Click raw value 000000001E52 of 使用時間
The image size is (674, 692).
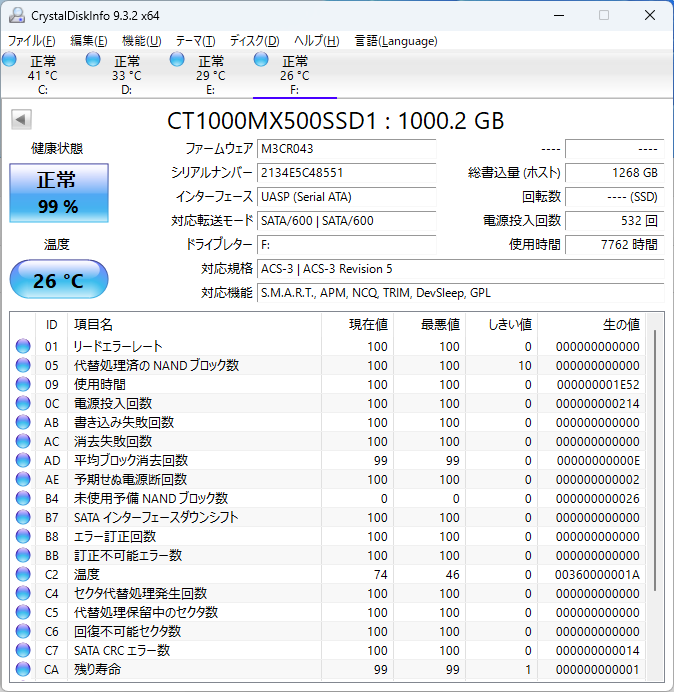pyautogui.click(x=598, y=385)
